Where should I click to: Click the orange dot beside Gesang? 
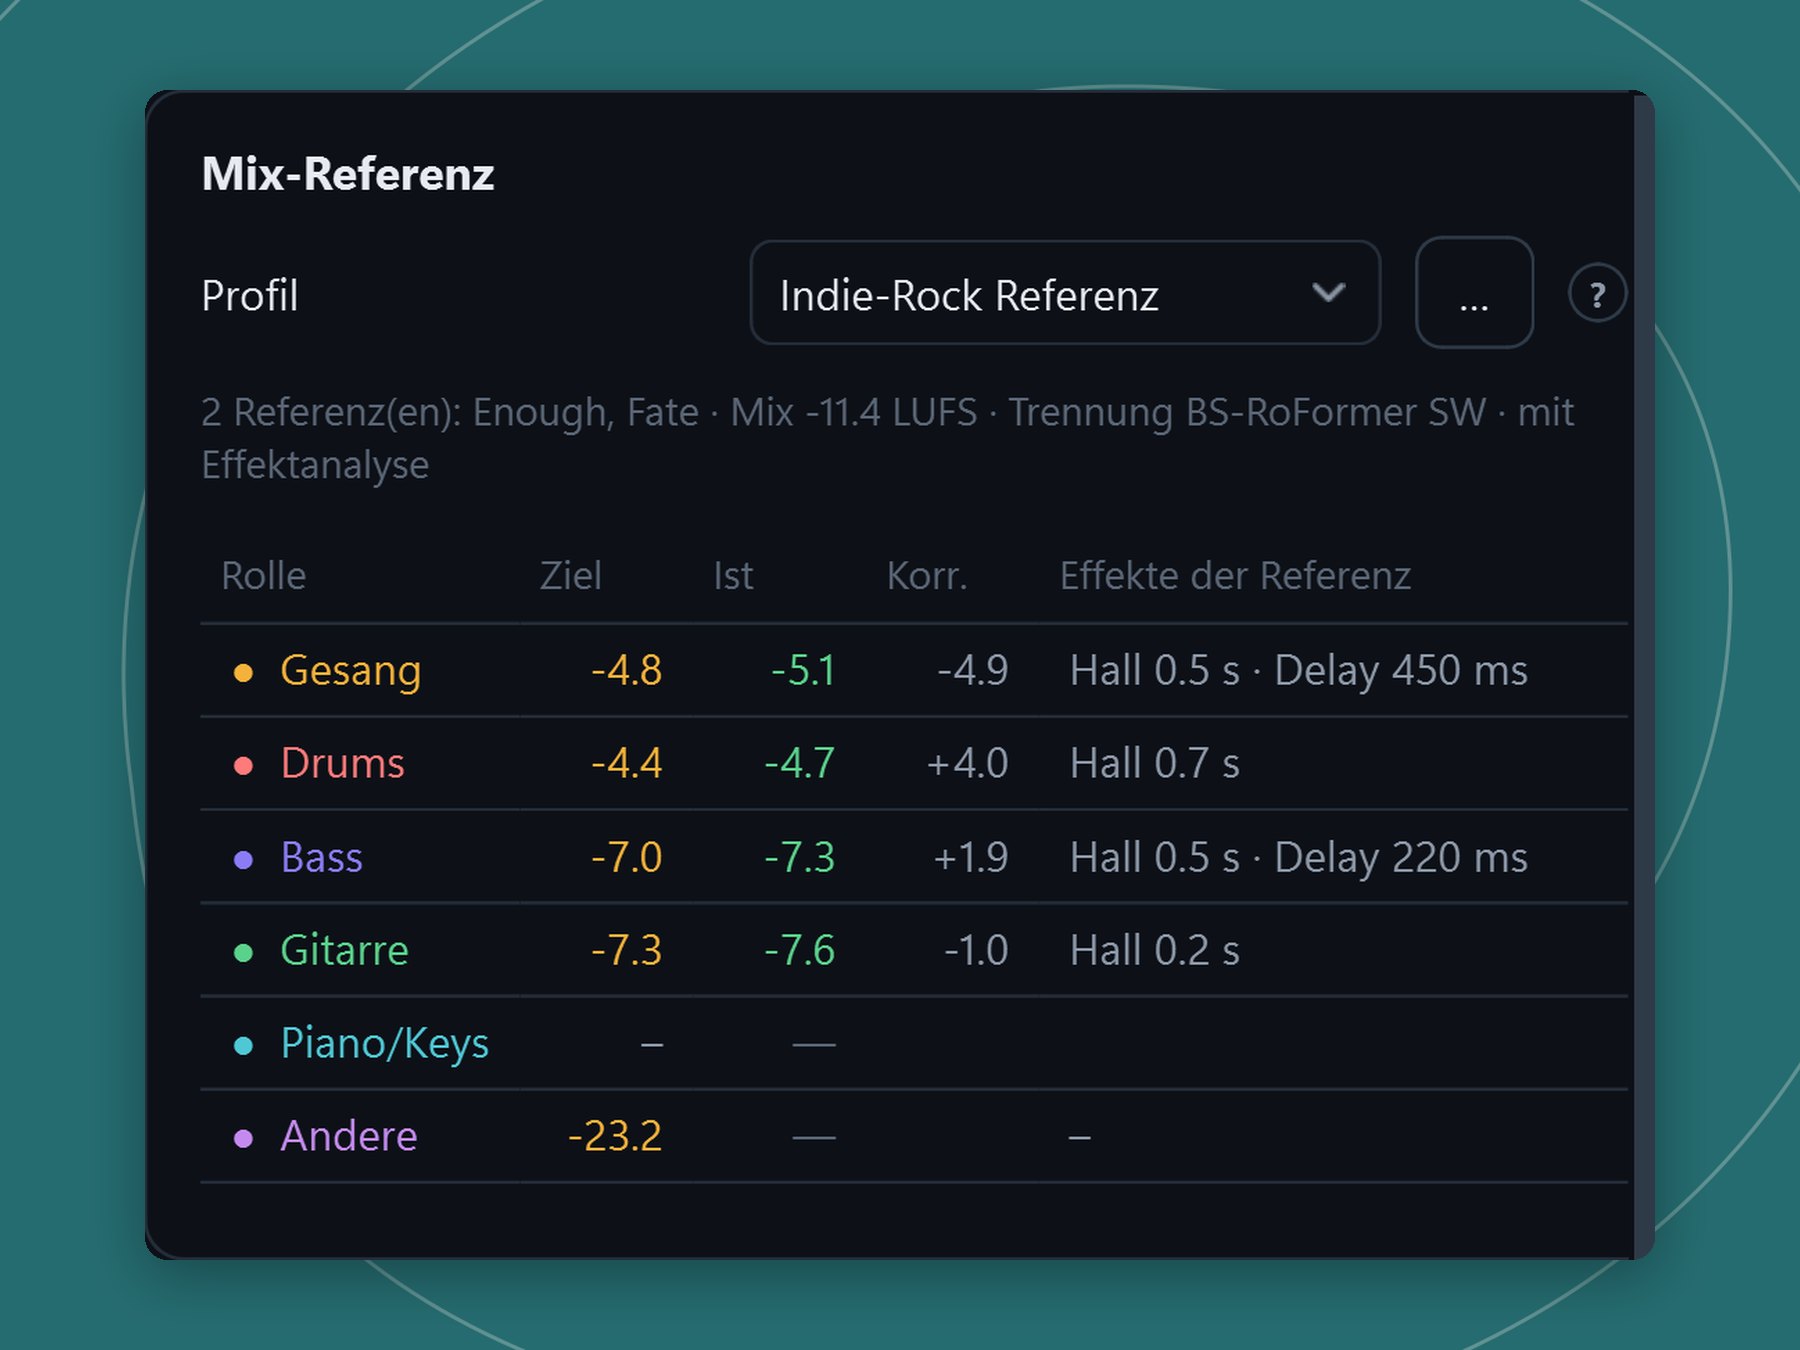pos(243,672)
